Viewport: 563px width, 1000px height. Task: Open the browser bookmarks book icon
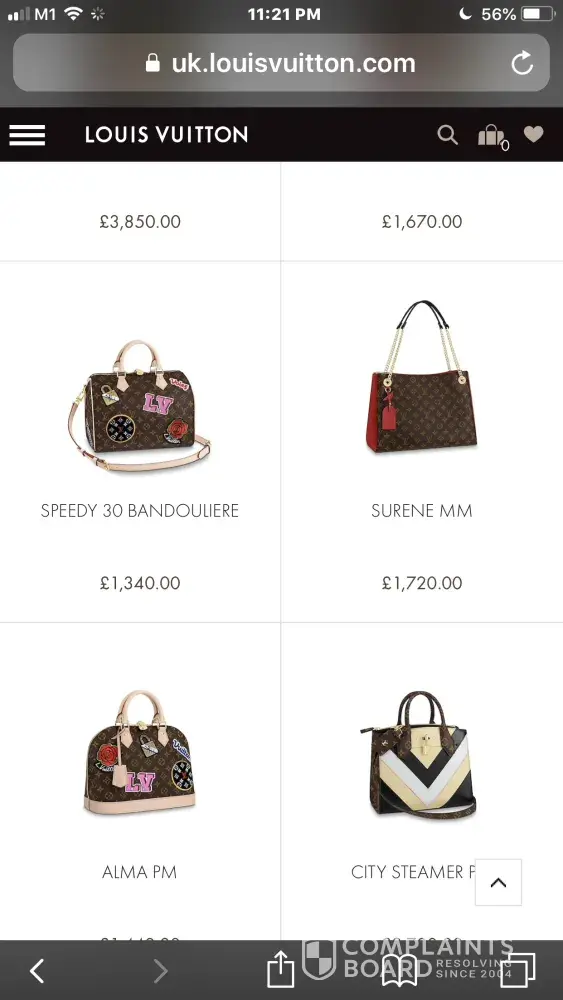point(399,971)
